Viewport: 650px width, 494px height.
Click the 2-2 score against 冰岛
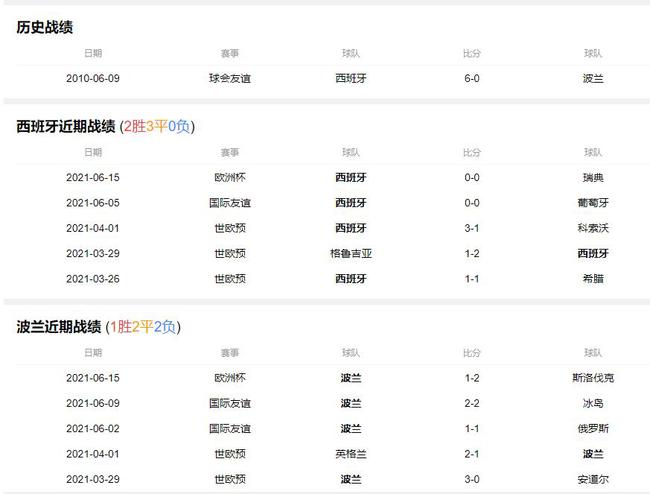coord(471,403)
